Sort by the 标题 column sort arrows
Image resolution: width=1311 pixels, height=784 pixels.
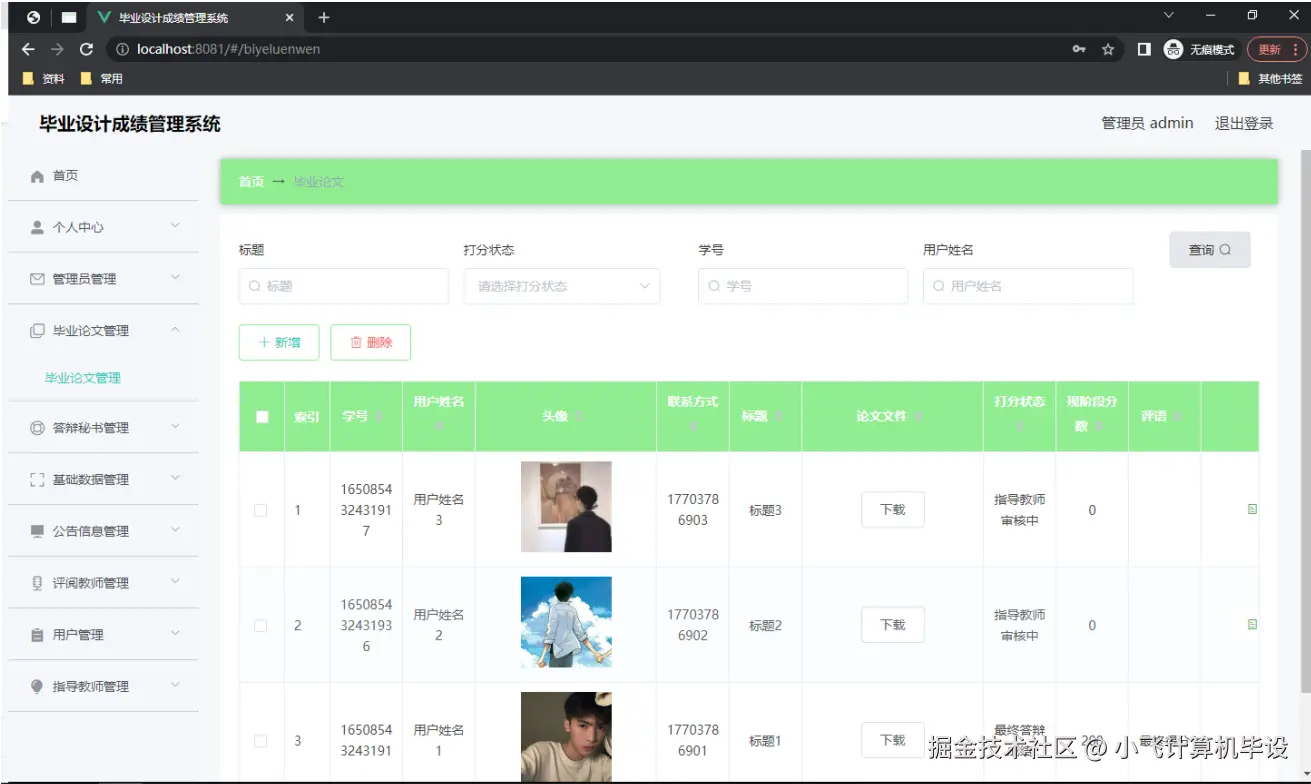tap(778, 417)
